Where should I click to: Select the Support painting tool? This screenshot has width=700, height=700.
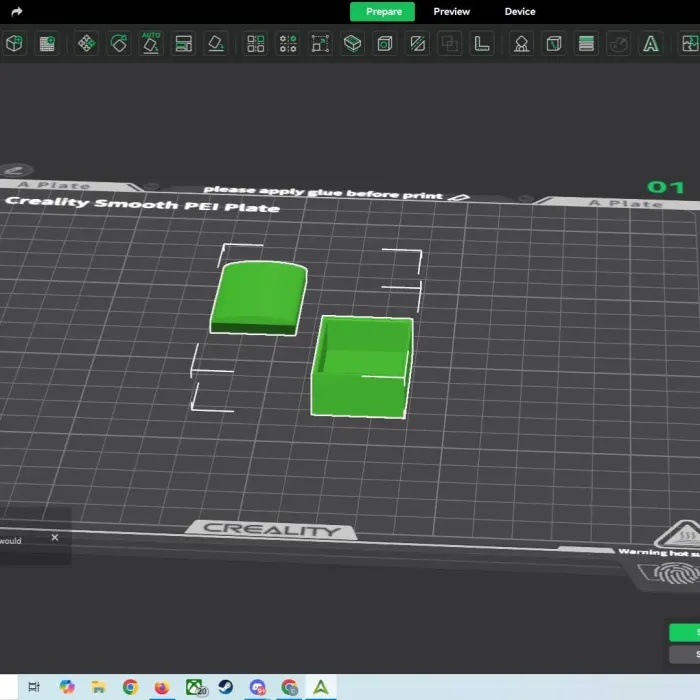tap(521, 43)
